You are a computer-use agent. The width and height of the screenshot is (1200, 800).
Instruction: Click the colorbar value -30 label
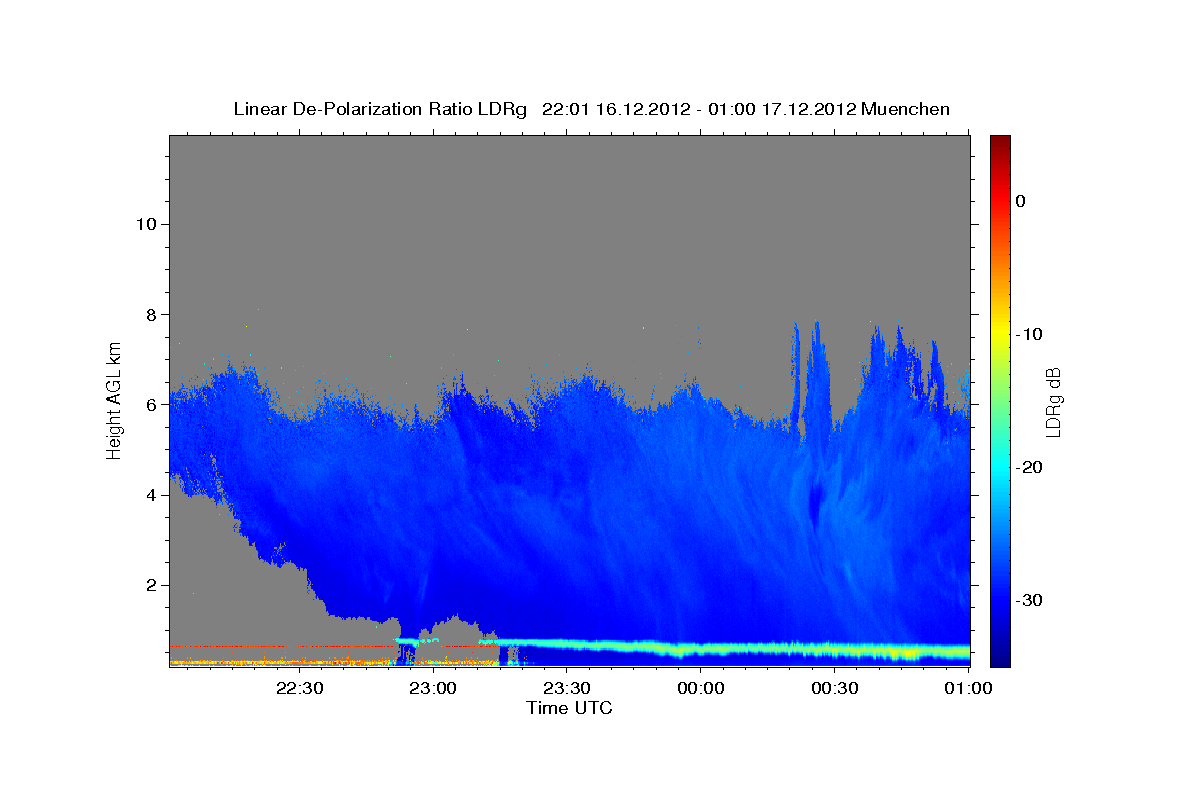click(1030, 600)
